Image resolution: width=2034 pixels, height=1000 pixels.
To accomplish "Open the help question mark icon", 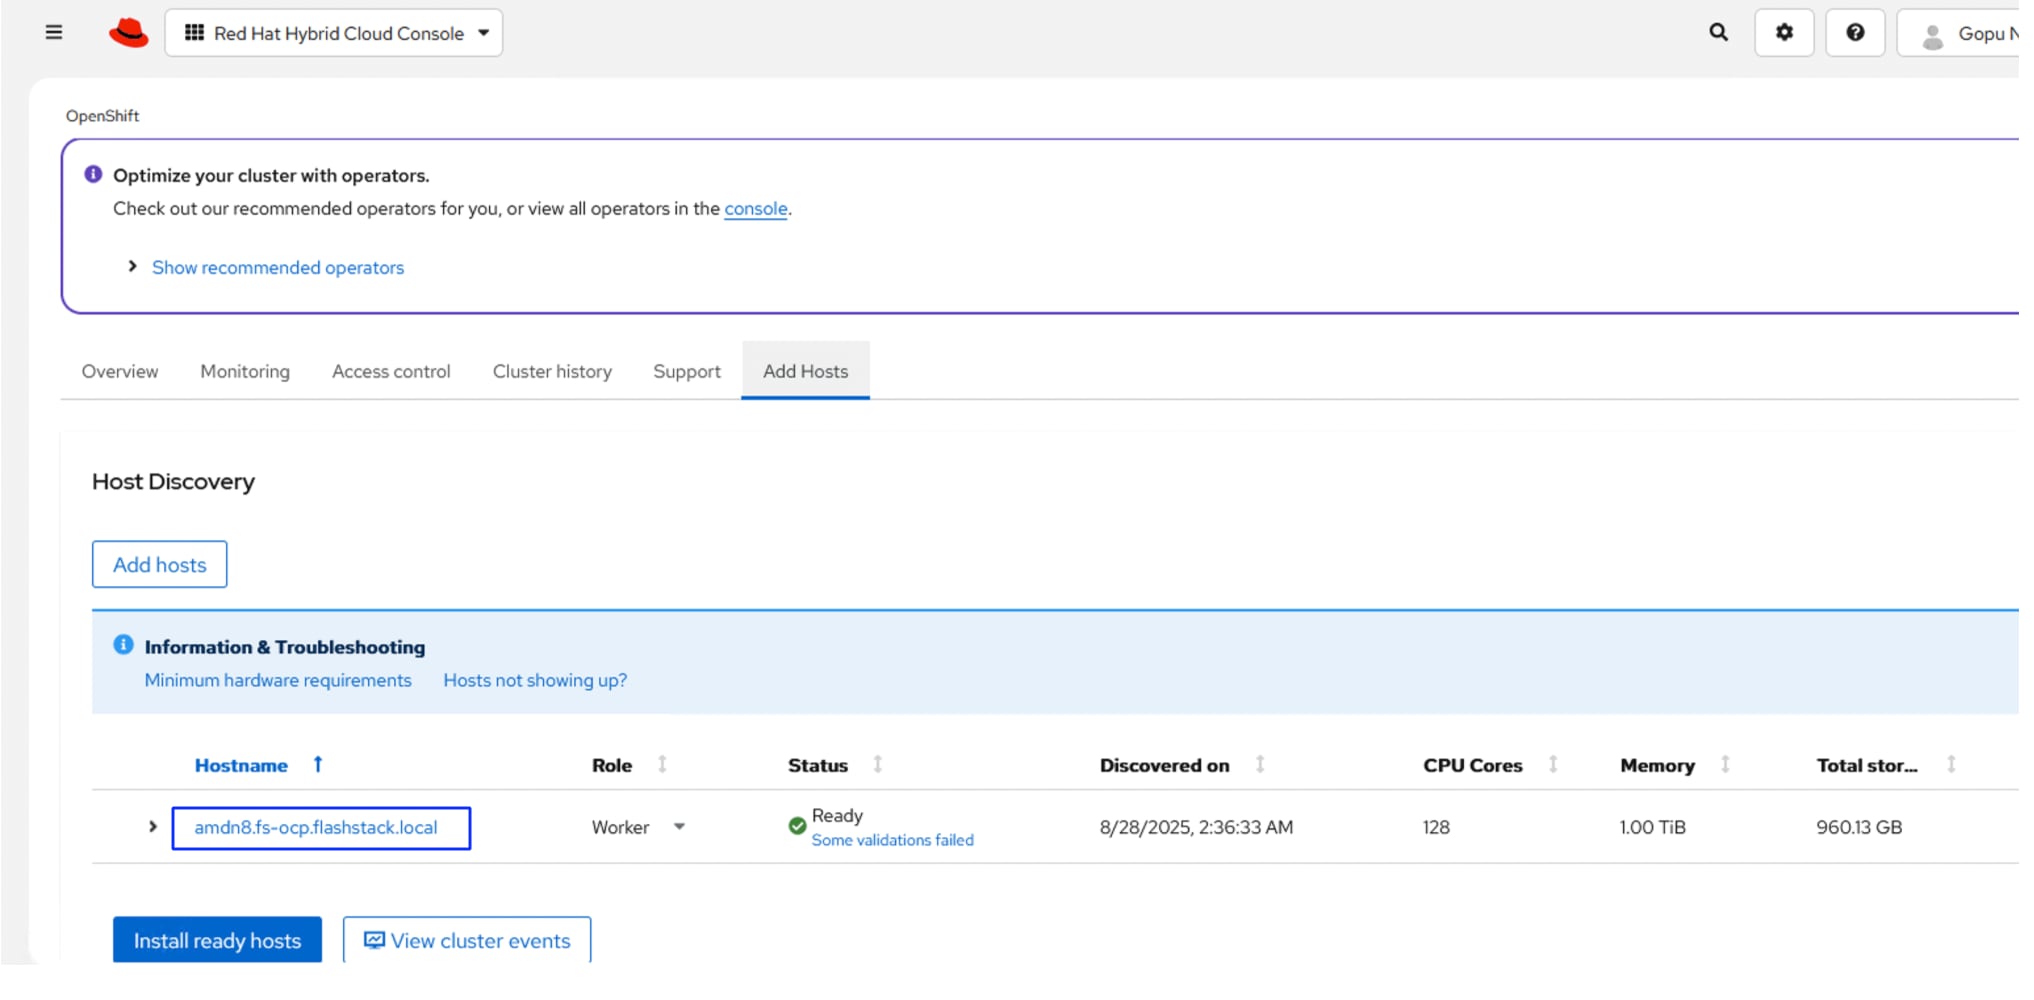I will pyautogui.click(x=1855, y=33).
